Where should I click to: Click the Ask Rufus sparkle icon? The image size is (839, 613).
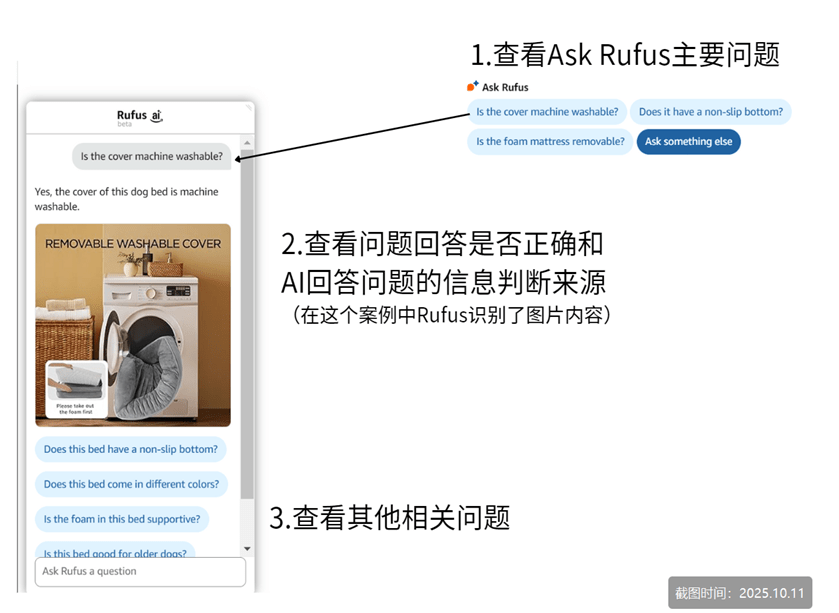point(472,86)
